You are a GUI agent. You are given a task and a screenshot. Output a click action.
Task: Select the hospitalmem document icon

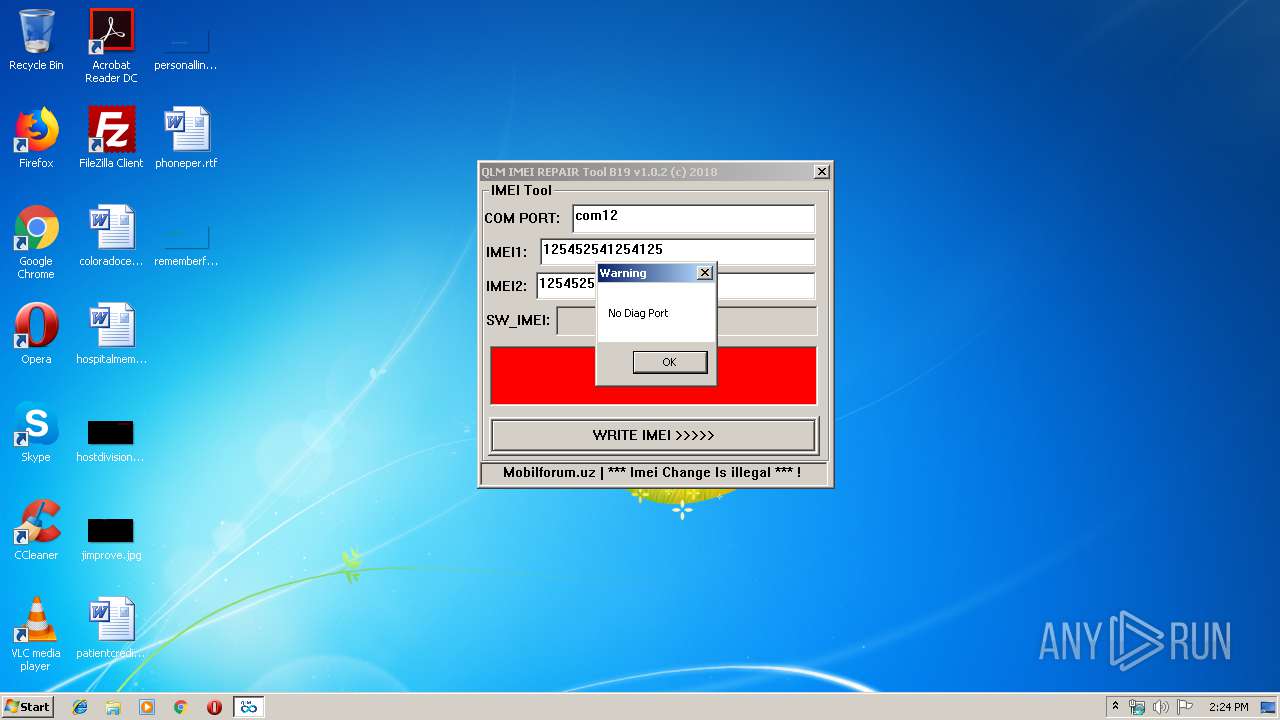pos(111,335)
